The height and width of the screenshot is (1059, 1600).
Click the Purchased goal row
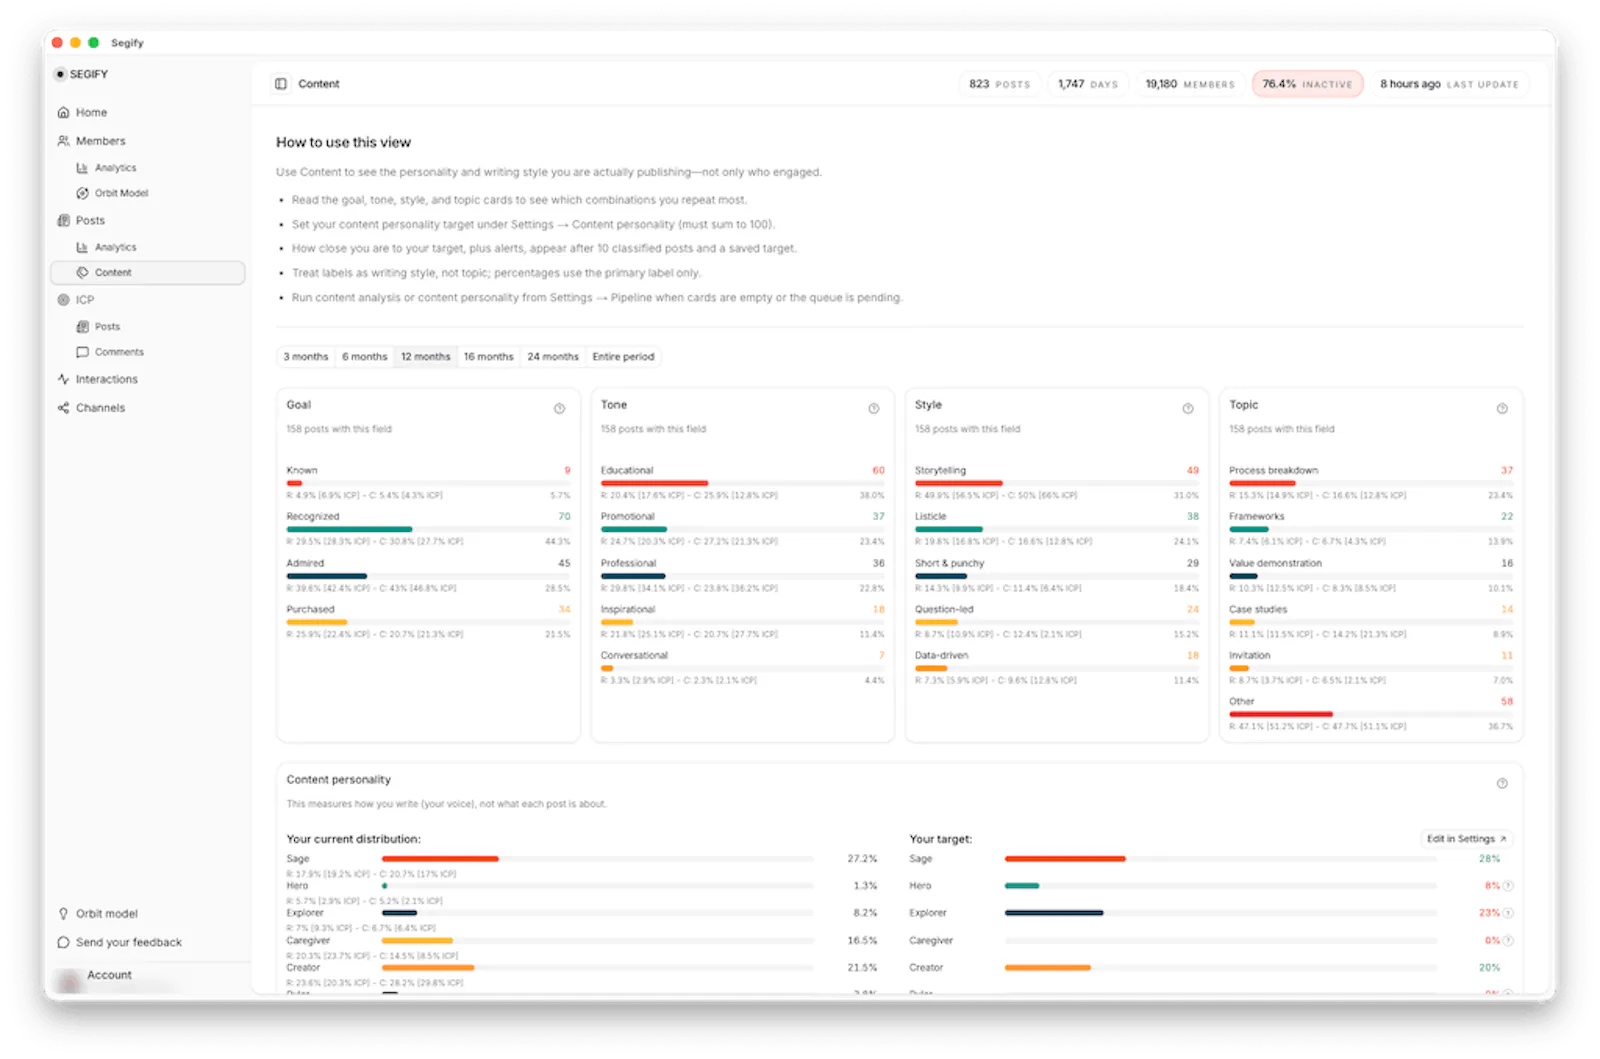428,621
